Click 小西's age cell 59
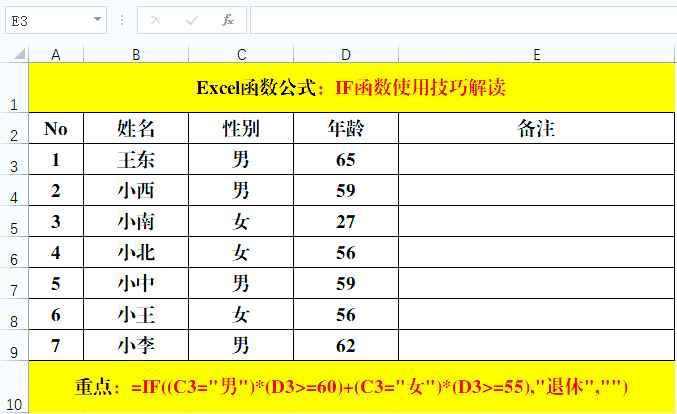Screen dimensions: 677x414 pyautogui.click(x=346, y=190)
